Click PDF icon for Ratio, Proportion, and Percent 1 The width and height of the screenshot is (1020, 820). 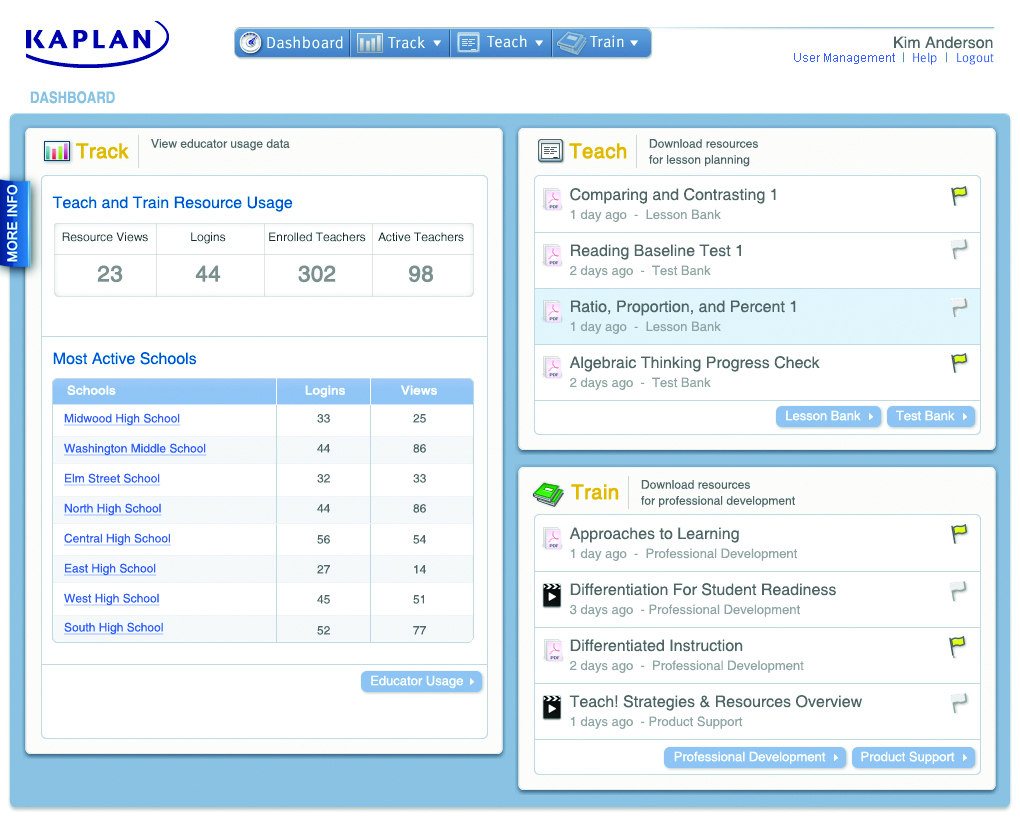tap(552, 311)
